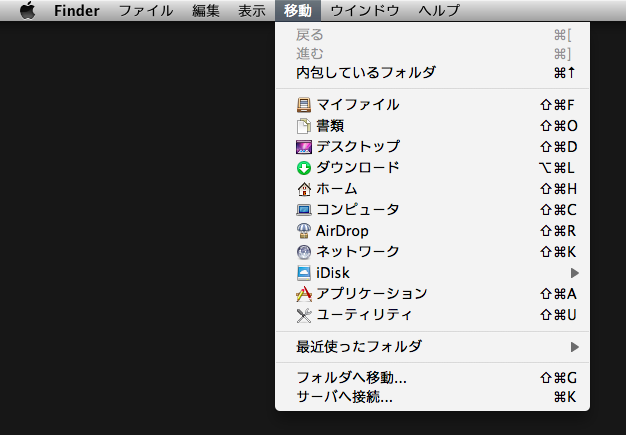This screenshot has width=626, height=435.
Task: Expand the iDisk submenu arrow
Action: pyautogui.click(x=574, y=273)
